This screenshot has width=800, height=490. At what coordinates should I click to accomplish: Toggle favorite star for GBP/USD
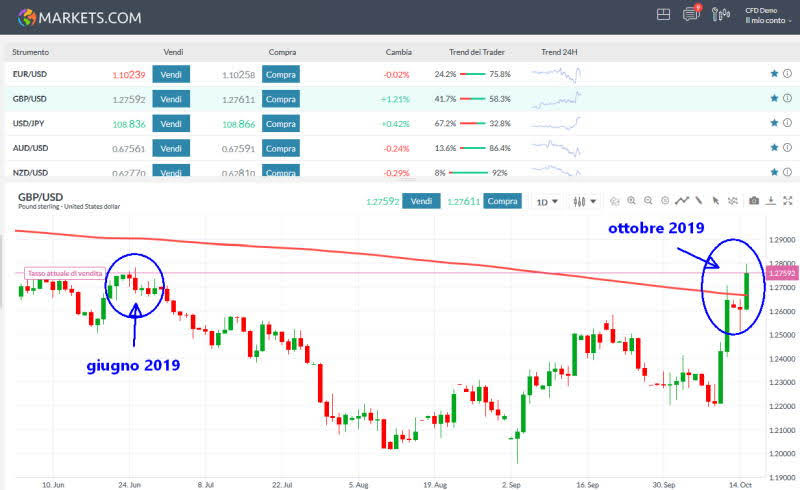(773, 98)
